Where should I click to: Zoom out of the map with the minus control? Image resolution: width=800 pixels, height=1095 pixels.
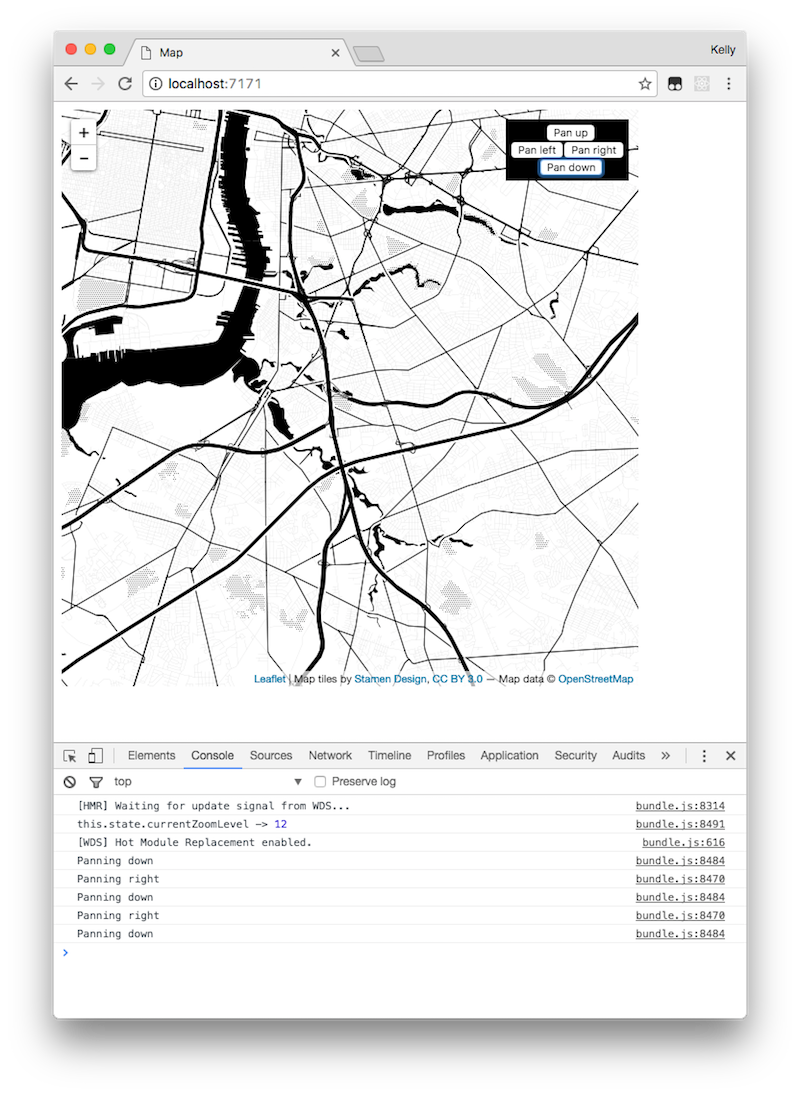pos(83,157)
